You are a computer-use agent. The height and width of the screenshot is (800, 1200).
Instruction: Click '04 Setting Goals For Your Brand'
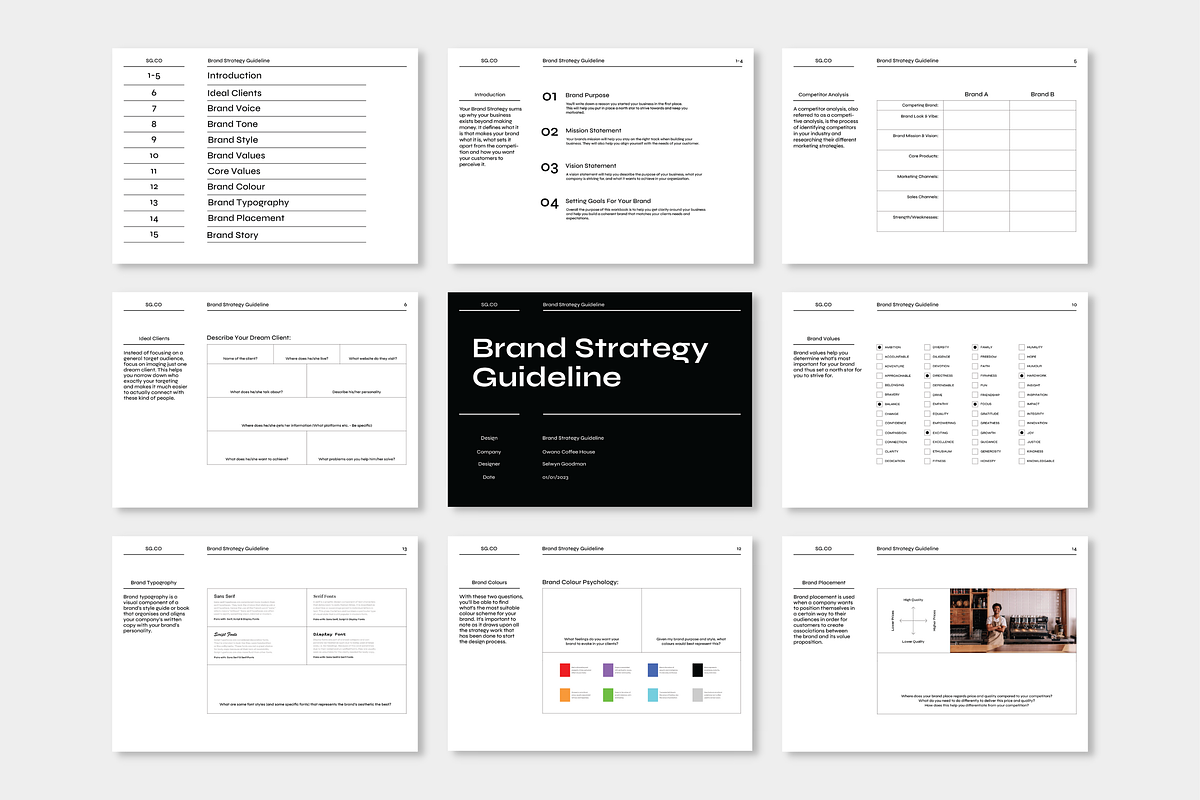596,202
